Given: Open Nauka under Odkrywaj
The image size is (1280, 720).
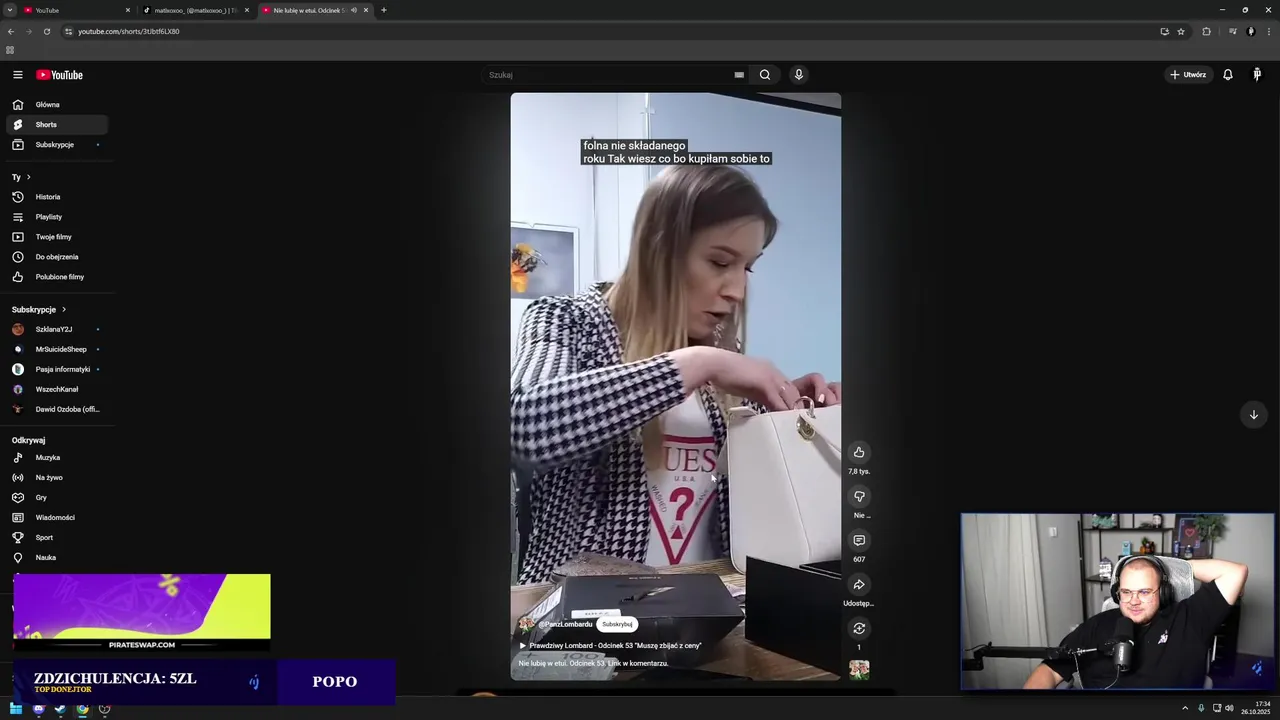Looking at the screenshot, I should [56, 558].
